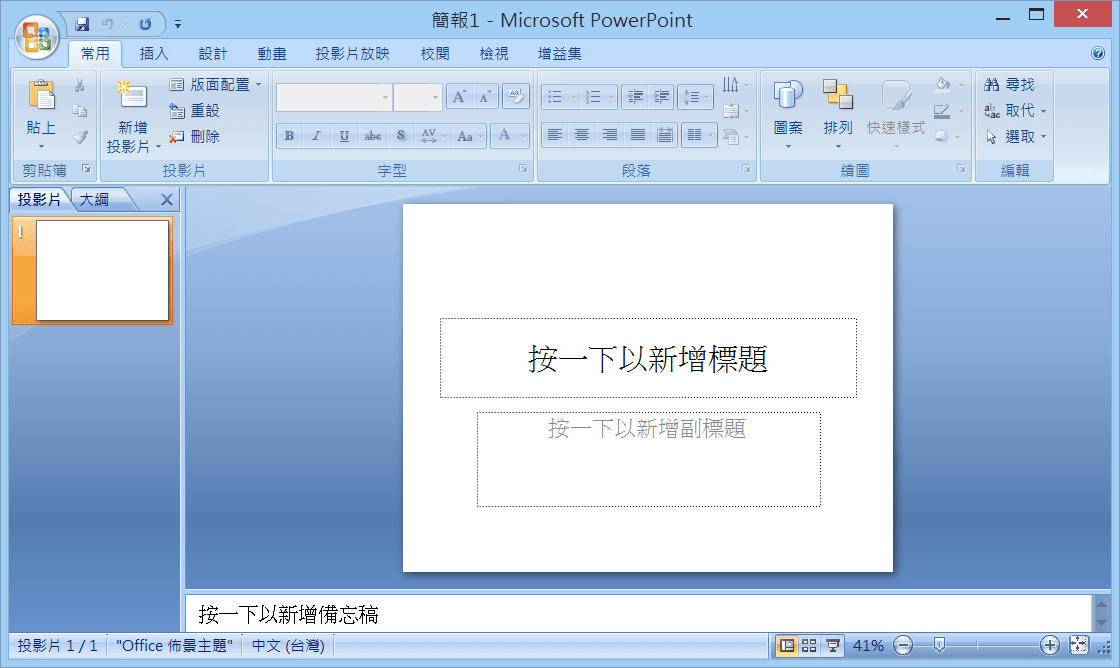
Task: Click the 刪除 delete slide button
Action: click(194, 136)
